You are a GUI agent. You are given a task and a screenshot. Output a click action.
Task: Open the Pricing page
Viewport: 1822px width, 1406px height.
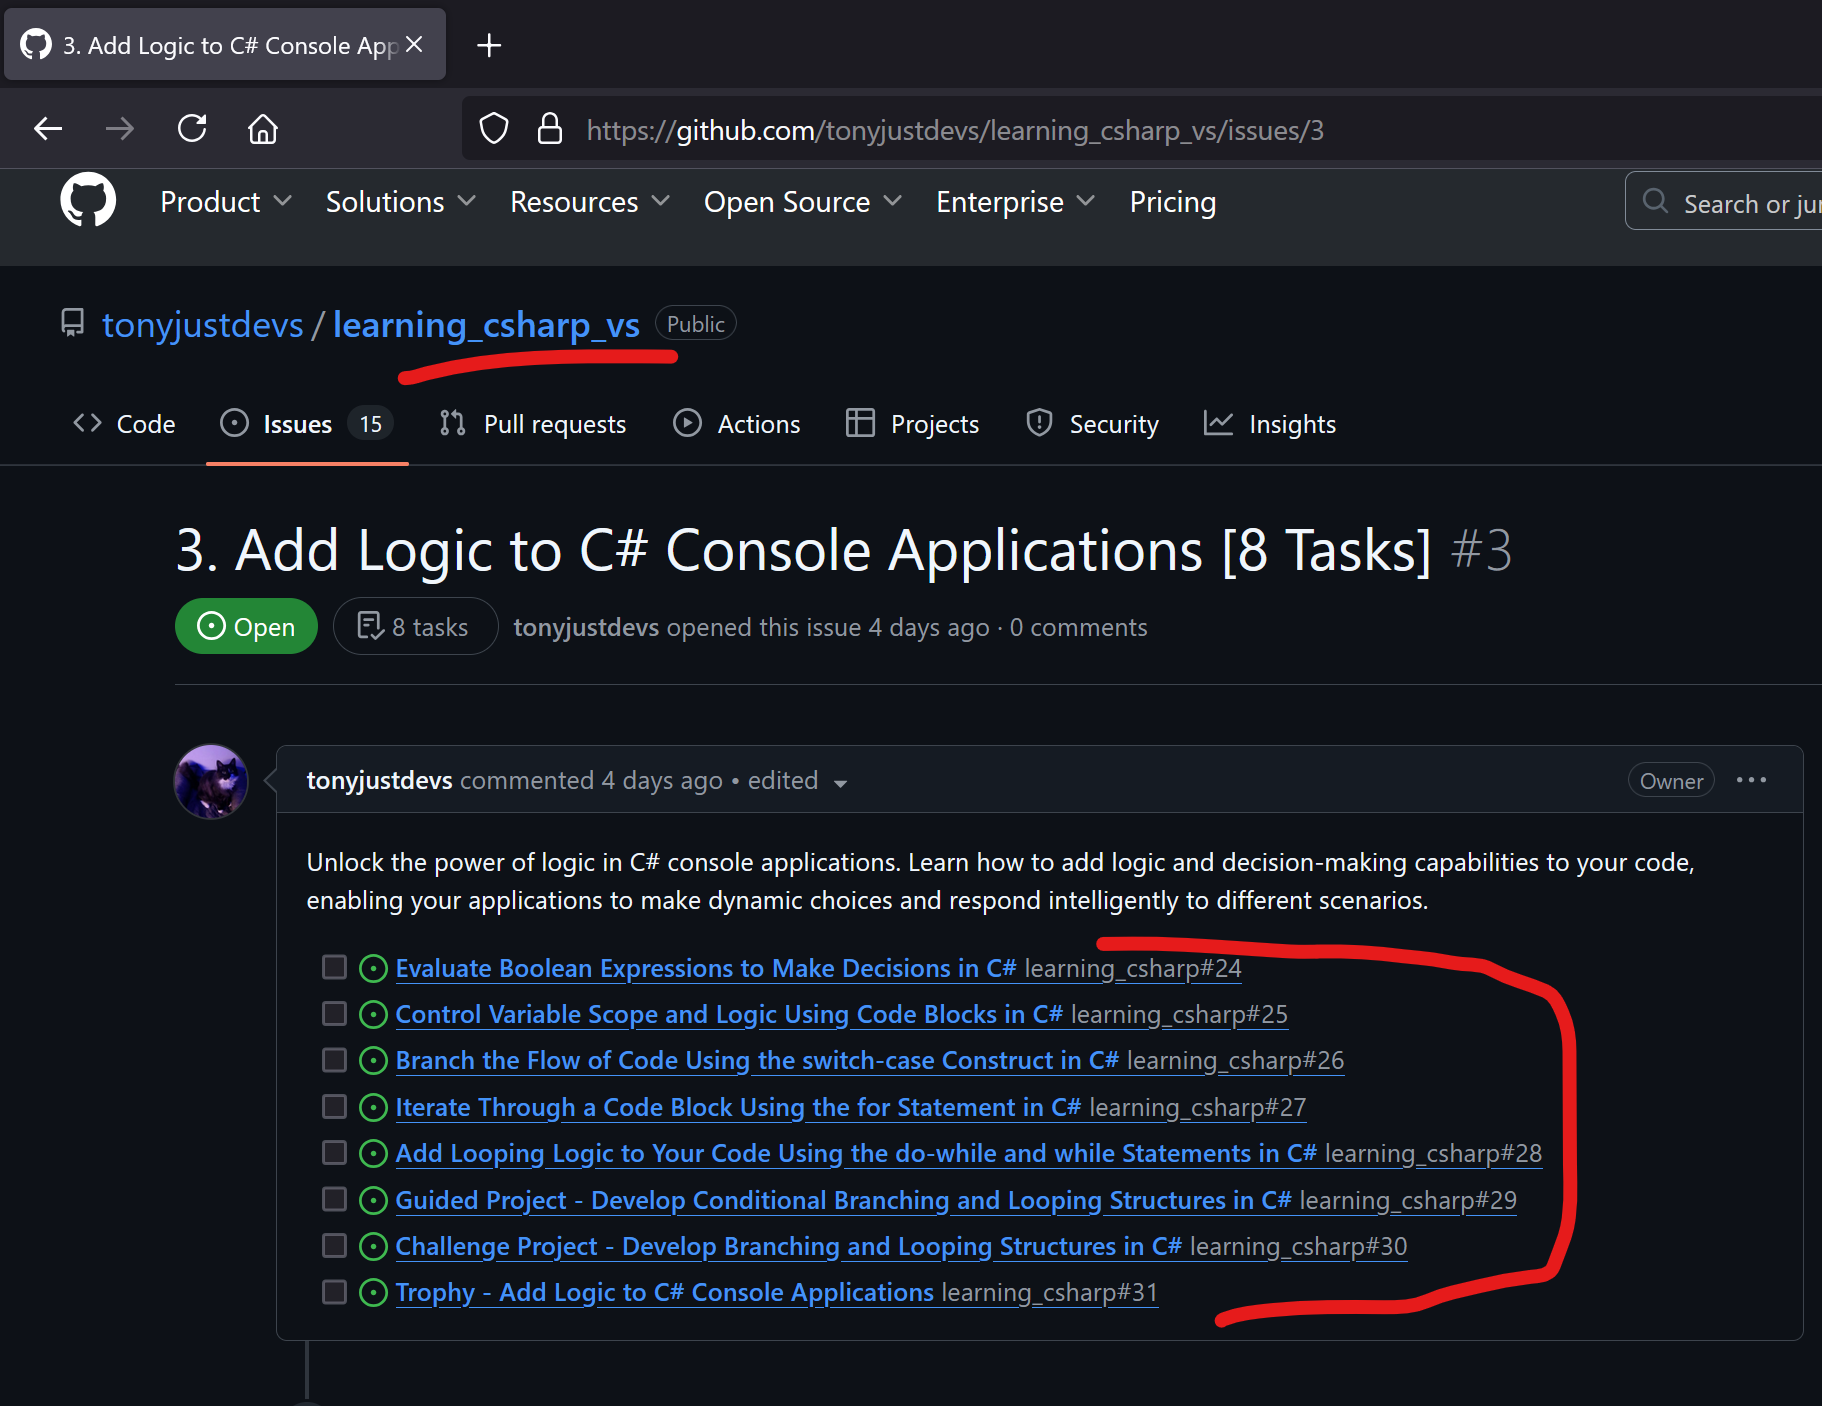(1173, 202)
